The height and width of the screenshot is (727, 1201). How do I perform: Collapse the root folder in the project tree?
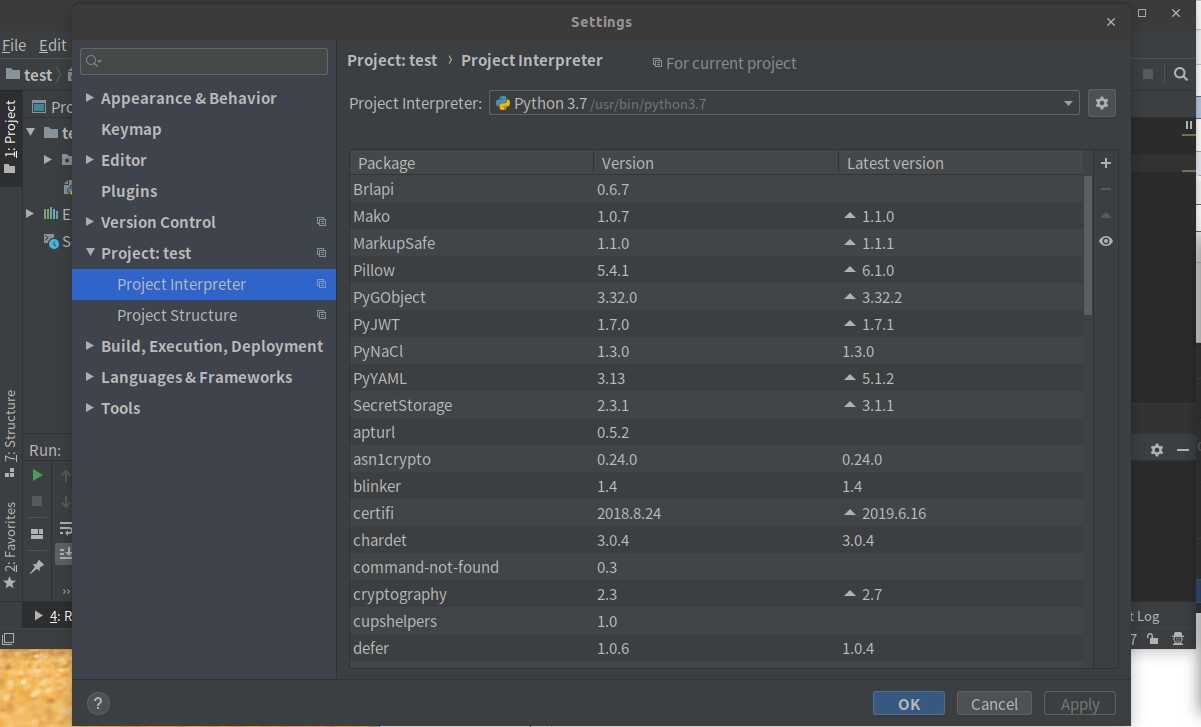point(31,132)
